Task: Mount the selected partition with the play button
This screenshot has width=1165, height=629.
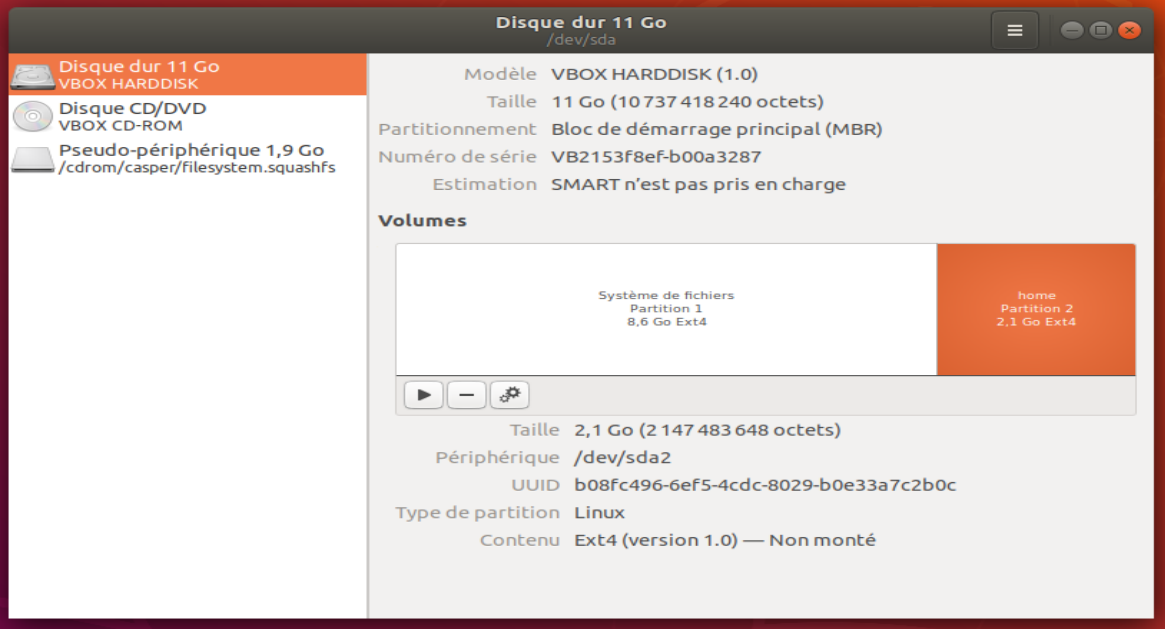Action: click(x=424, y=395)
